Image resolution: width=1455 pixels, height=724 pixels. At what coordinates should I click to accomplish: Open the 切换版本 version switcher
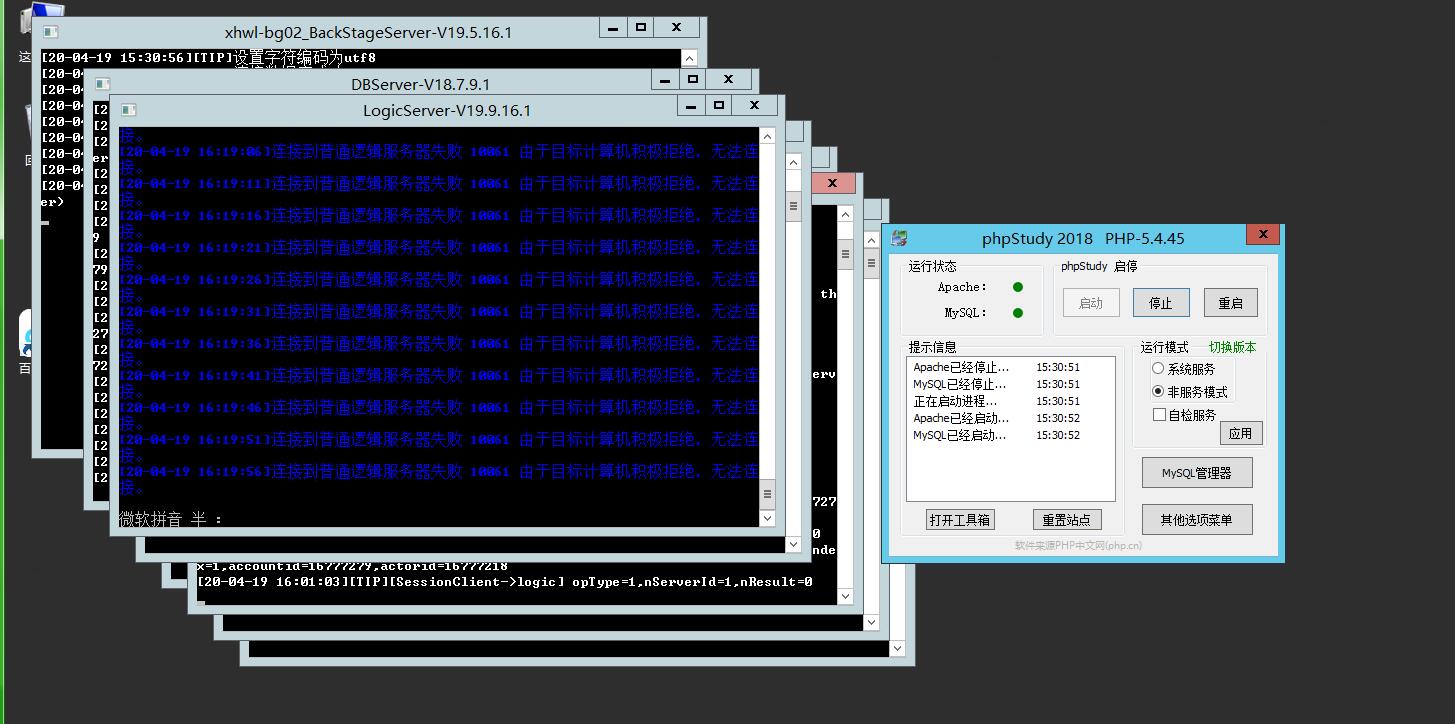[x=1232, y=347]
